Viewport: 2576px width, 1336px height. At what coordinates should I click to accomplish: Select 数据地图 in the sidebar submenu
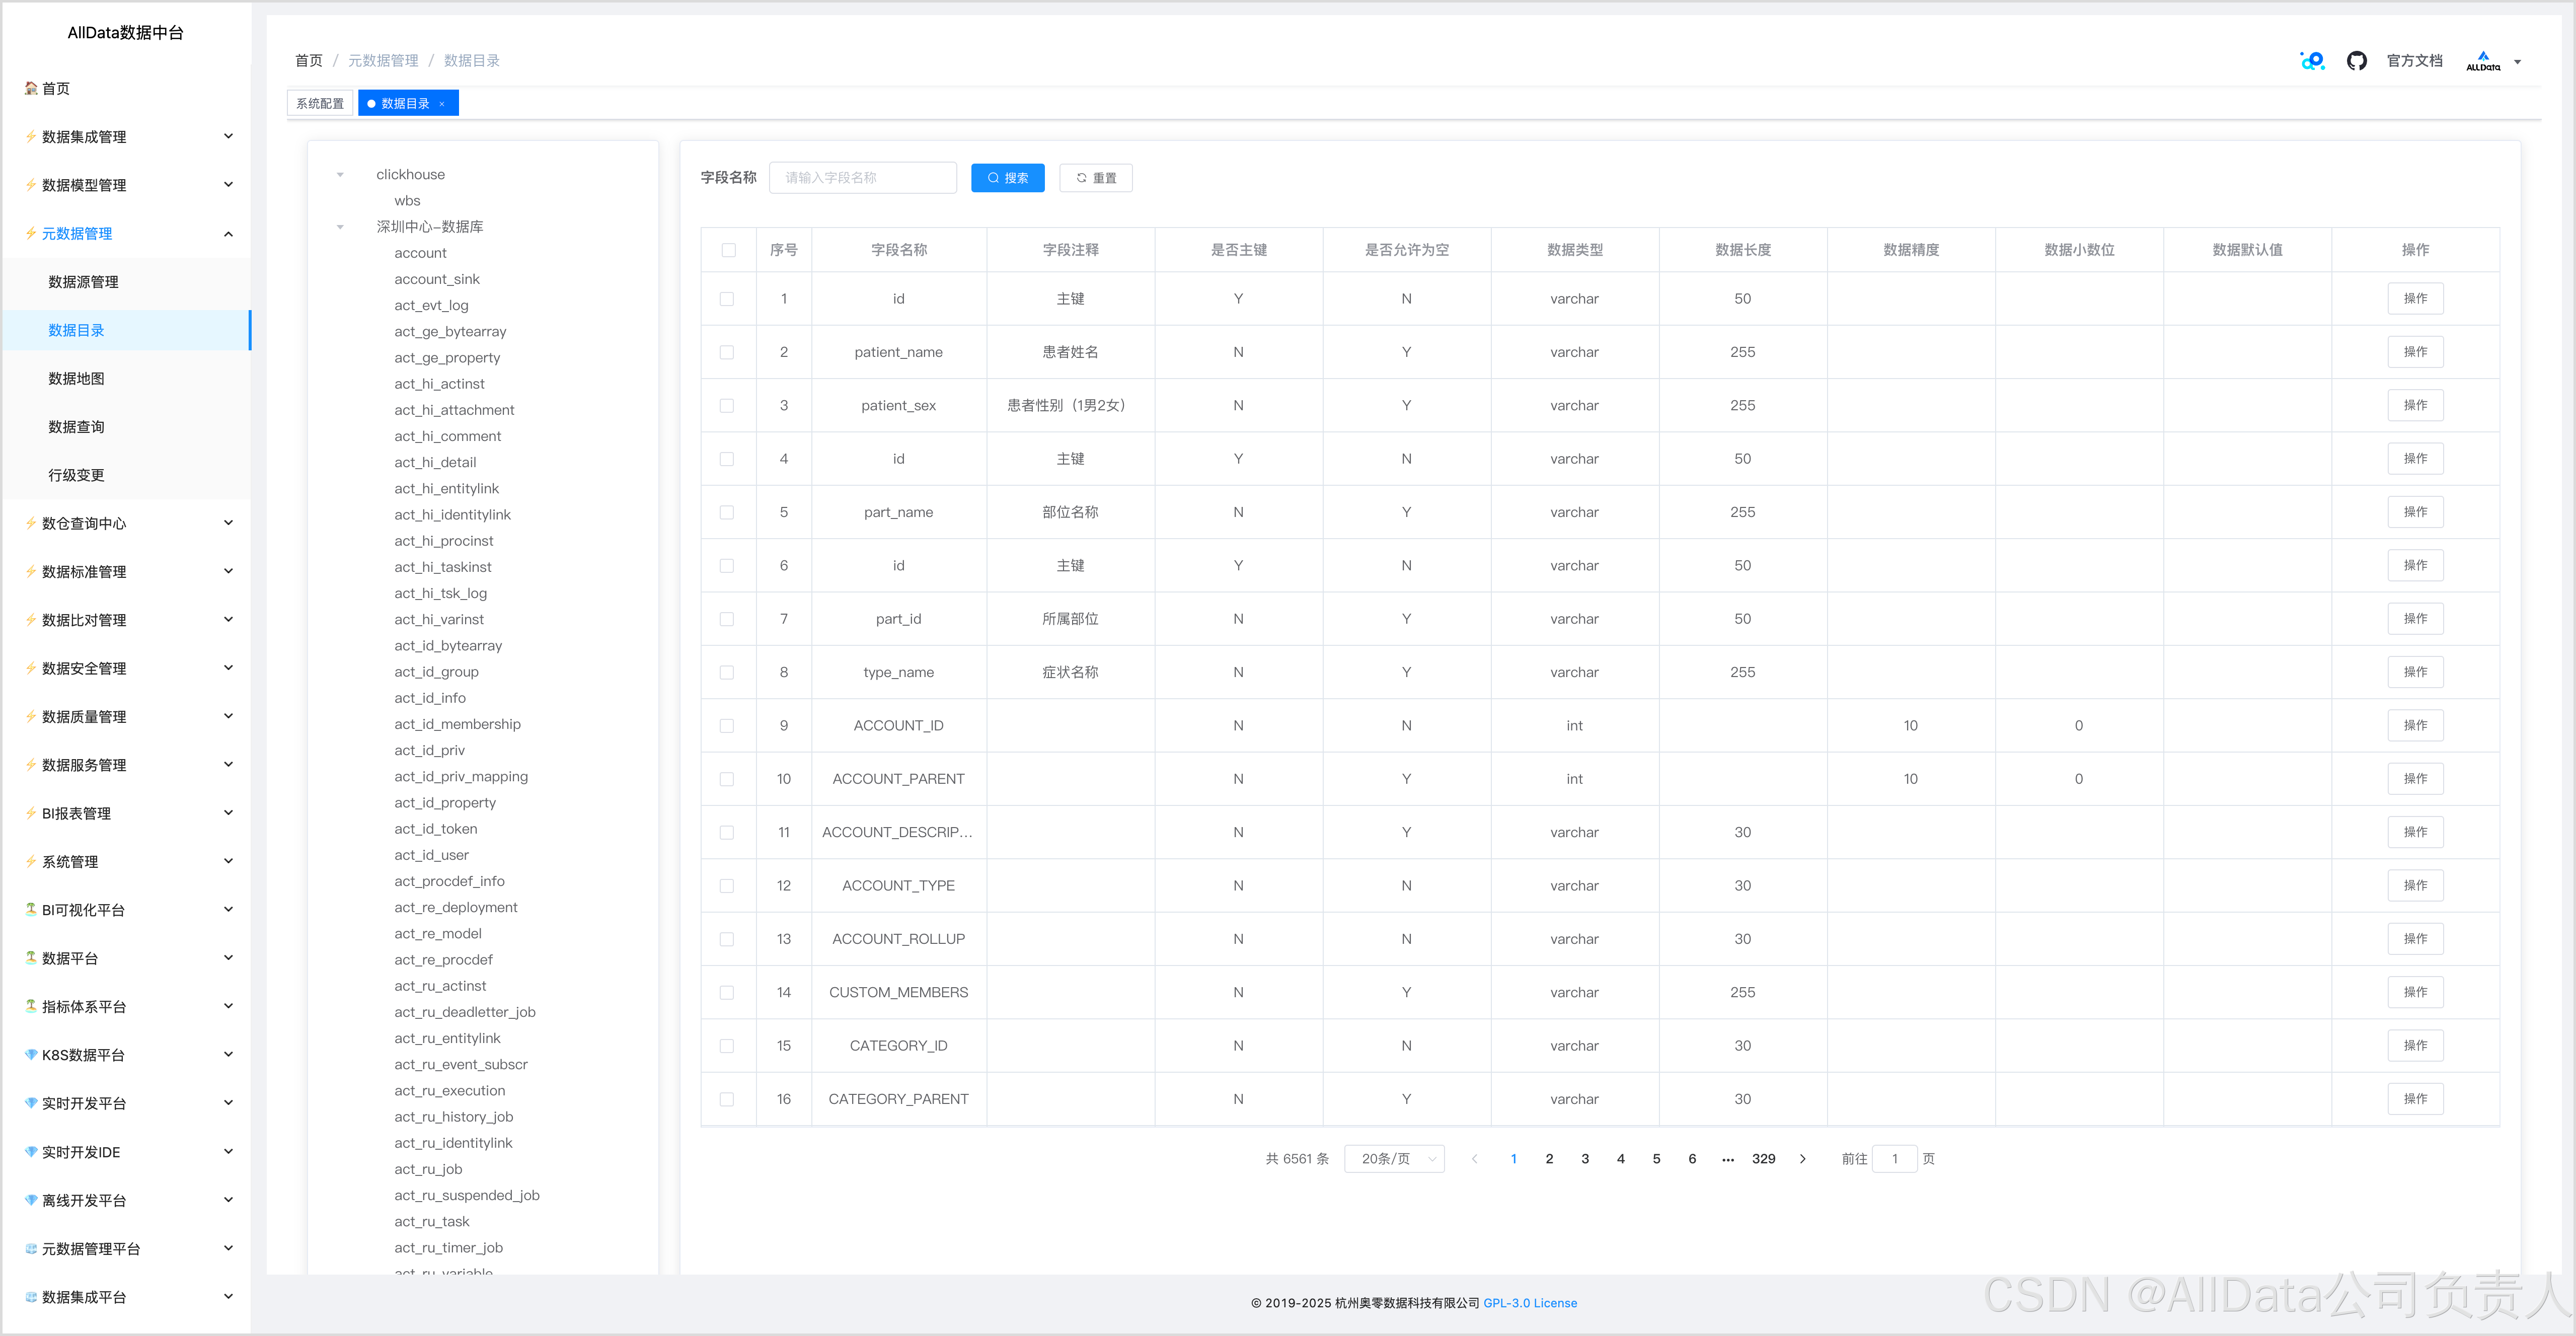(77, 379)
